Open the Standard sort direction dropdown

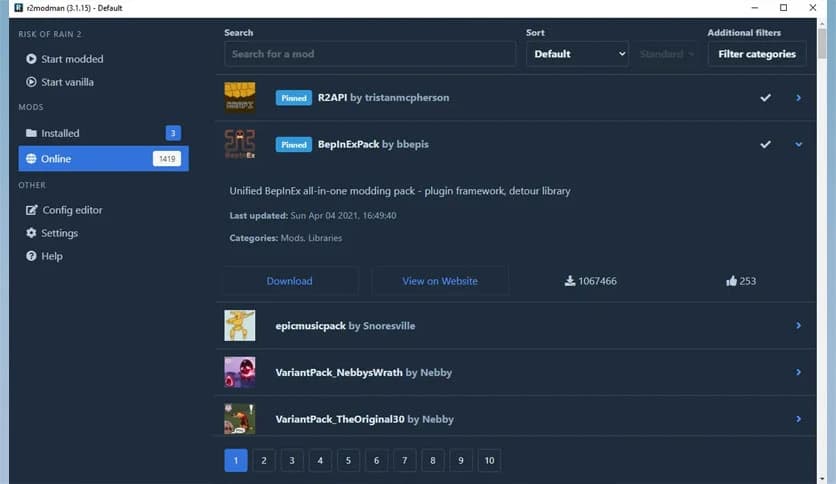(x=665, y=54)
